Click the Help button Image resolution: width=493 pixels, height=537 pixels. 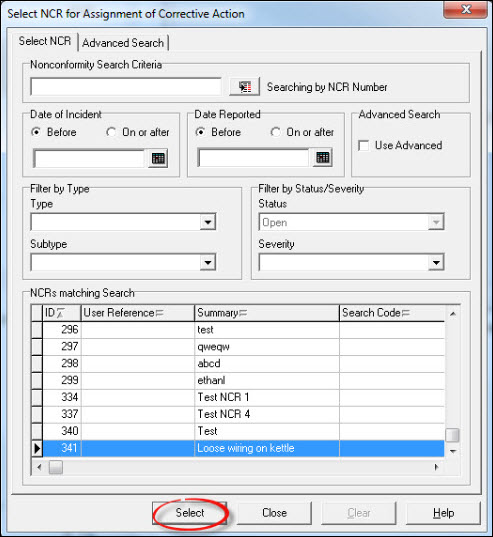[x=443, y=513]
